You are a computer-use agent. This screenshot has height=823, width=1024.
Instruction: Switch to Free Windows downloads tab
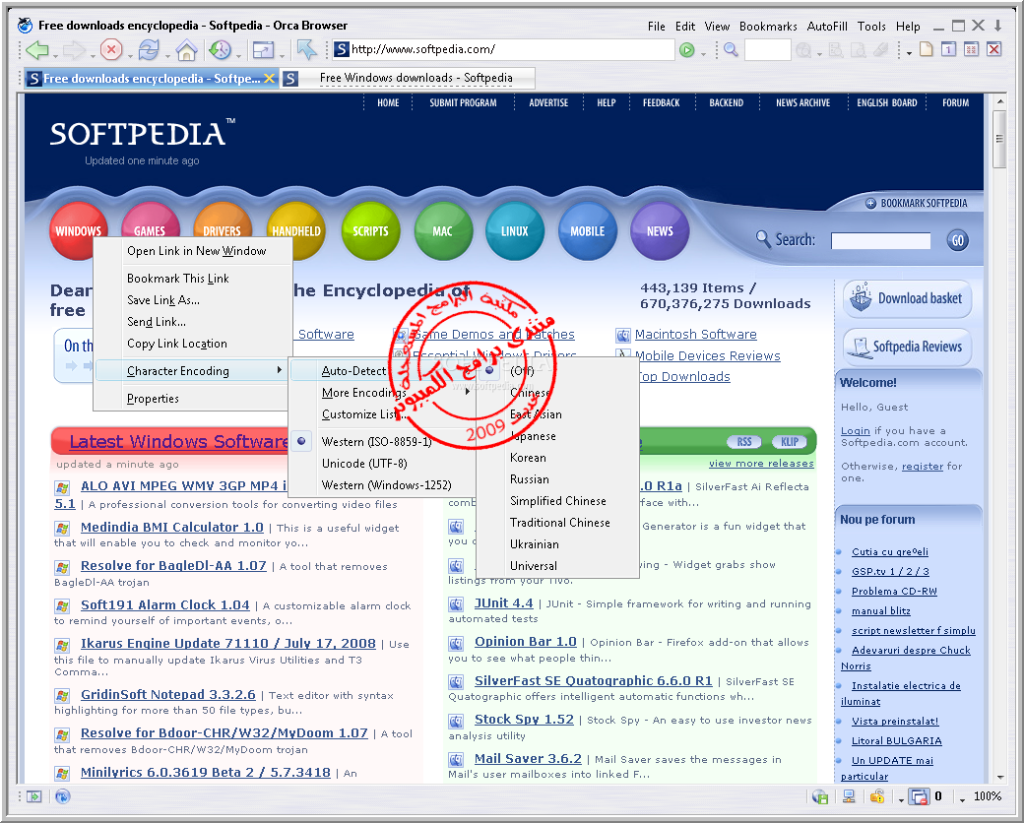tap(409, 78)
